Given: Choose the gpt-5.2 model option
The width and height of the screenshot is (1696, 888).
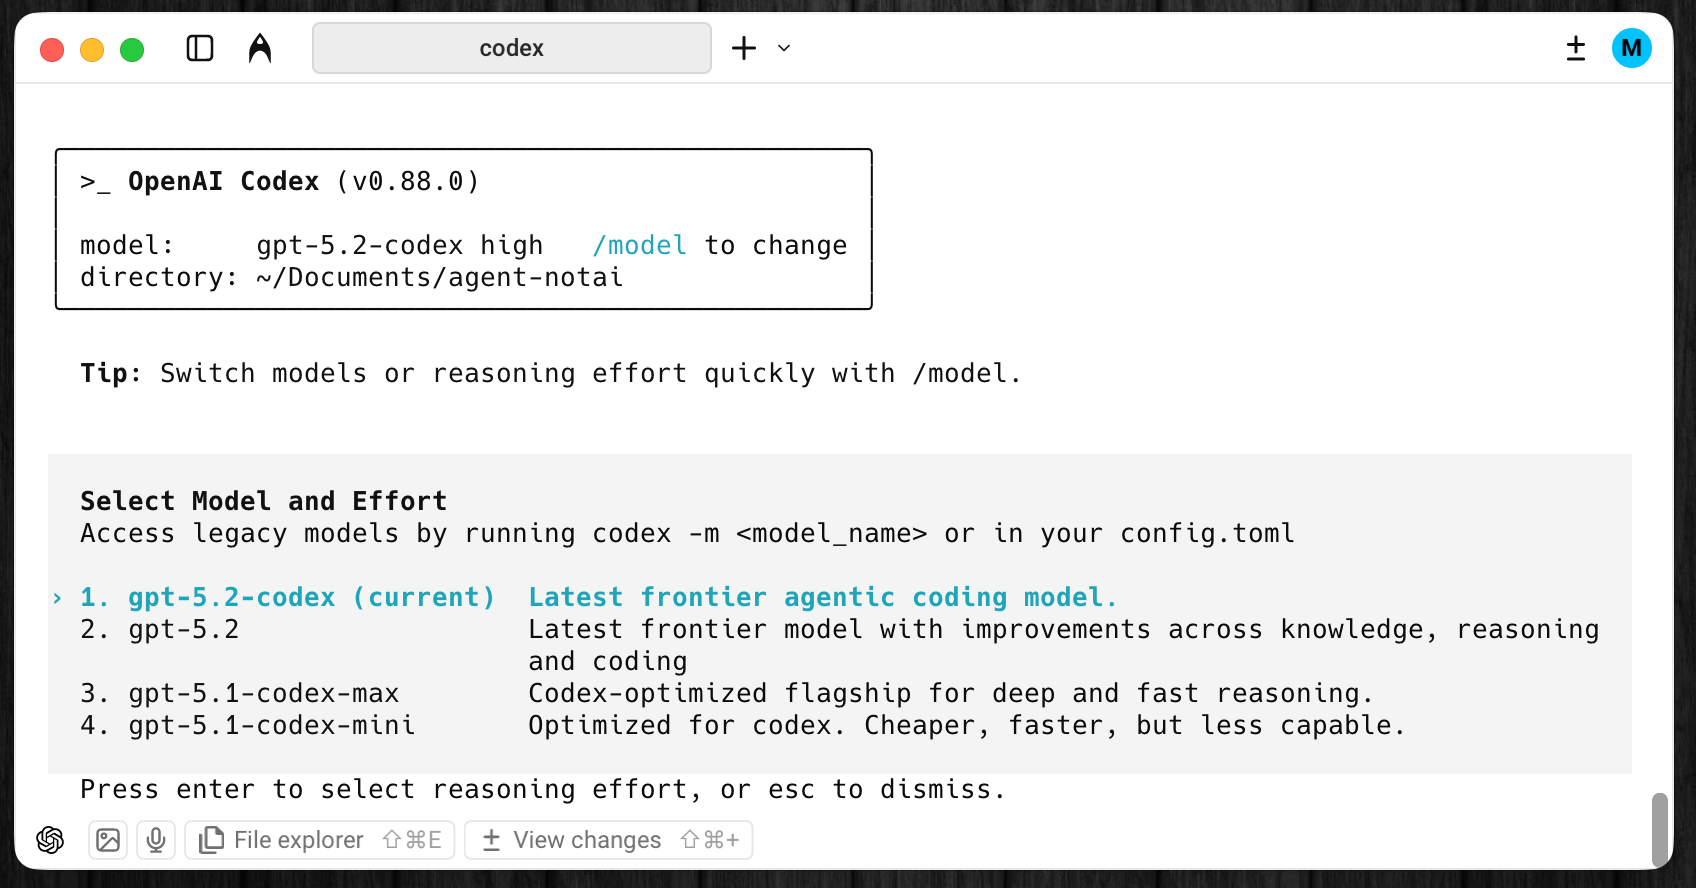Looking at the screenshot, I should coord(184,629).
